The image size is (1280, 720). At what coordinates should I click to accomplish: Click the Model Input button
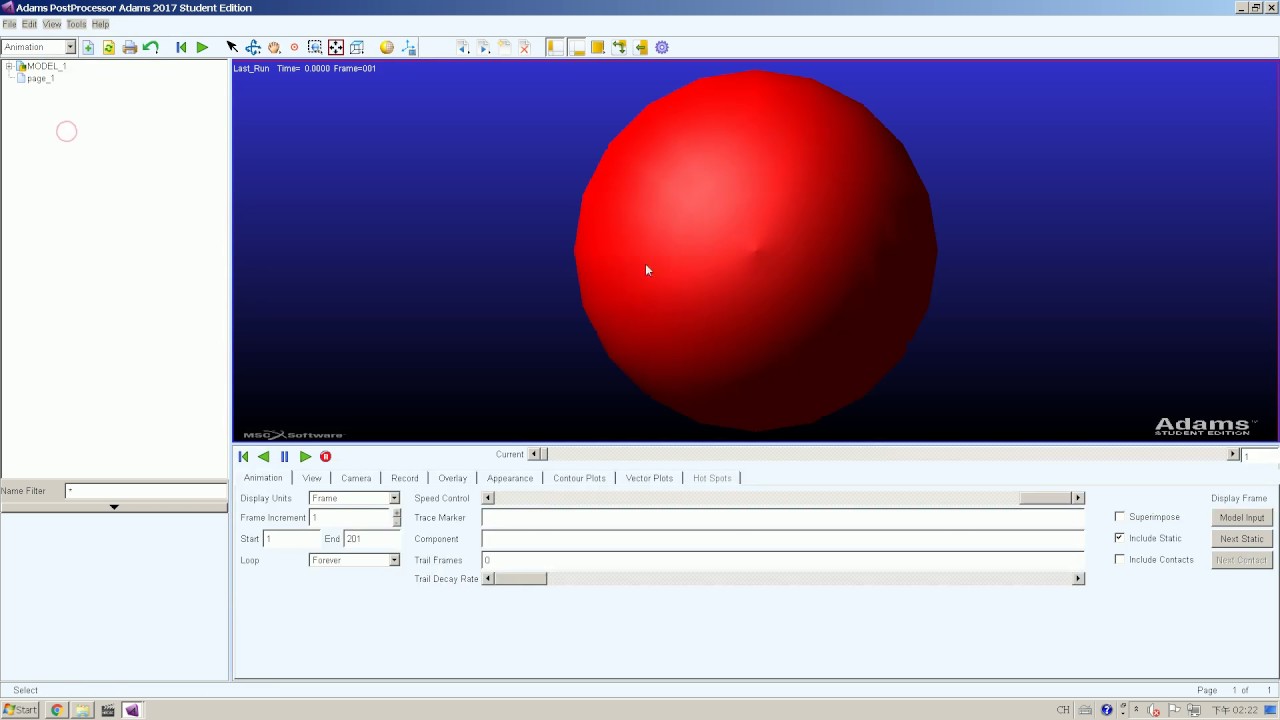pyautogui.click(x=1242, y=517)
